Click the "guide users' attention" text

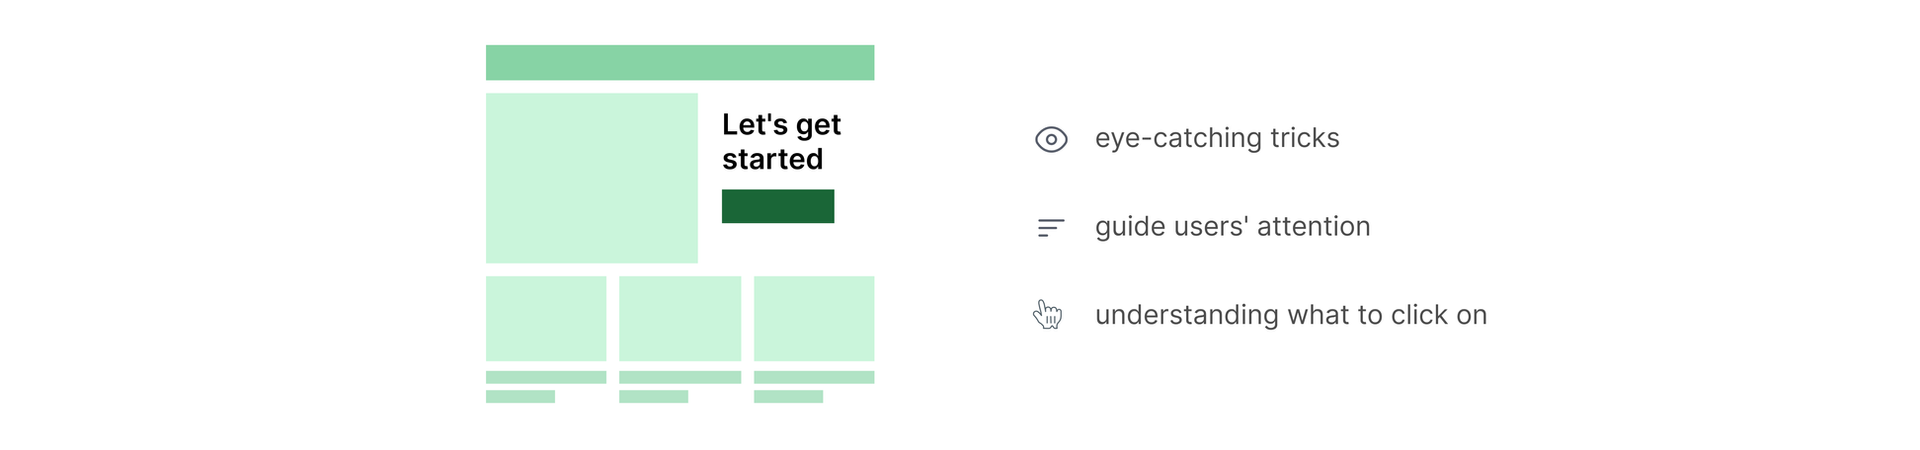[1232, 227]
